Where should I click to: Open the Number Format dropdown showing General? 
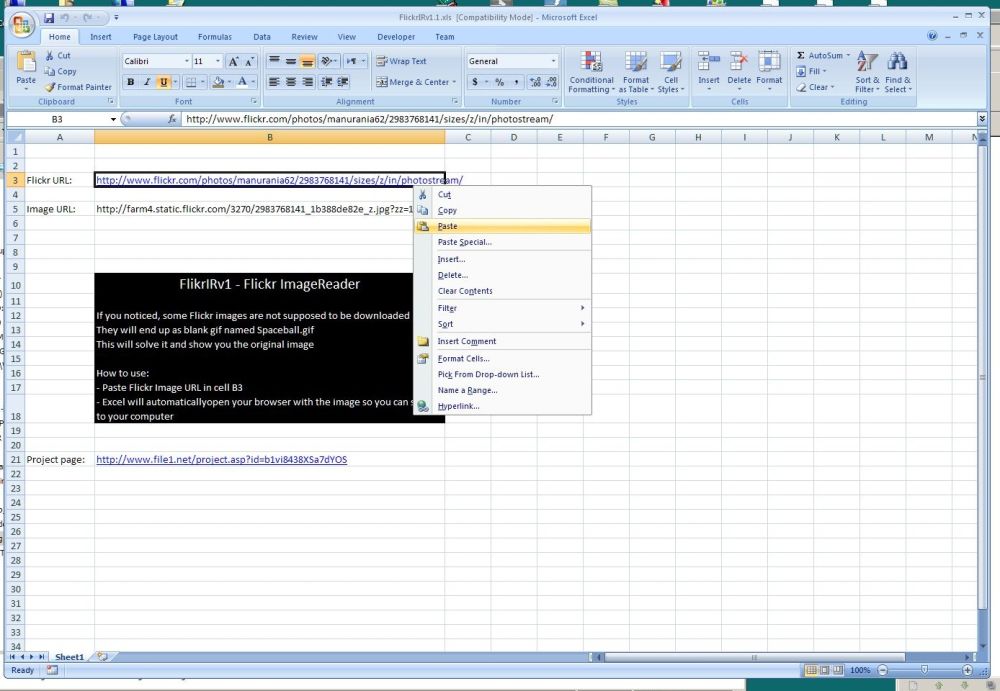553,61
